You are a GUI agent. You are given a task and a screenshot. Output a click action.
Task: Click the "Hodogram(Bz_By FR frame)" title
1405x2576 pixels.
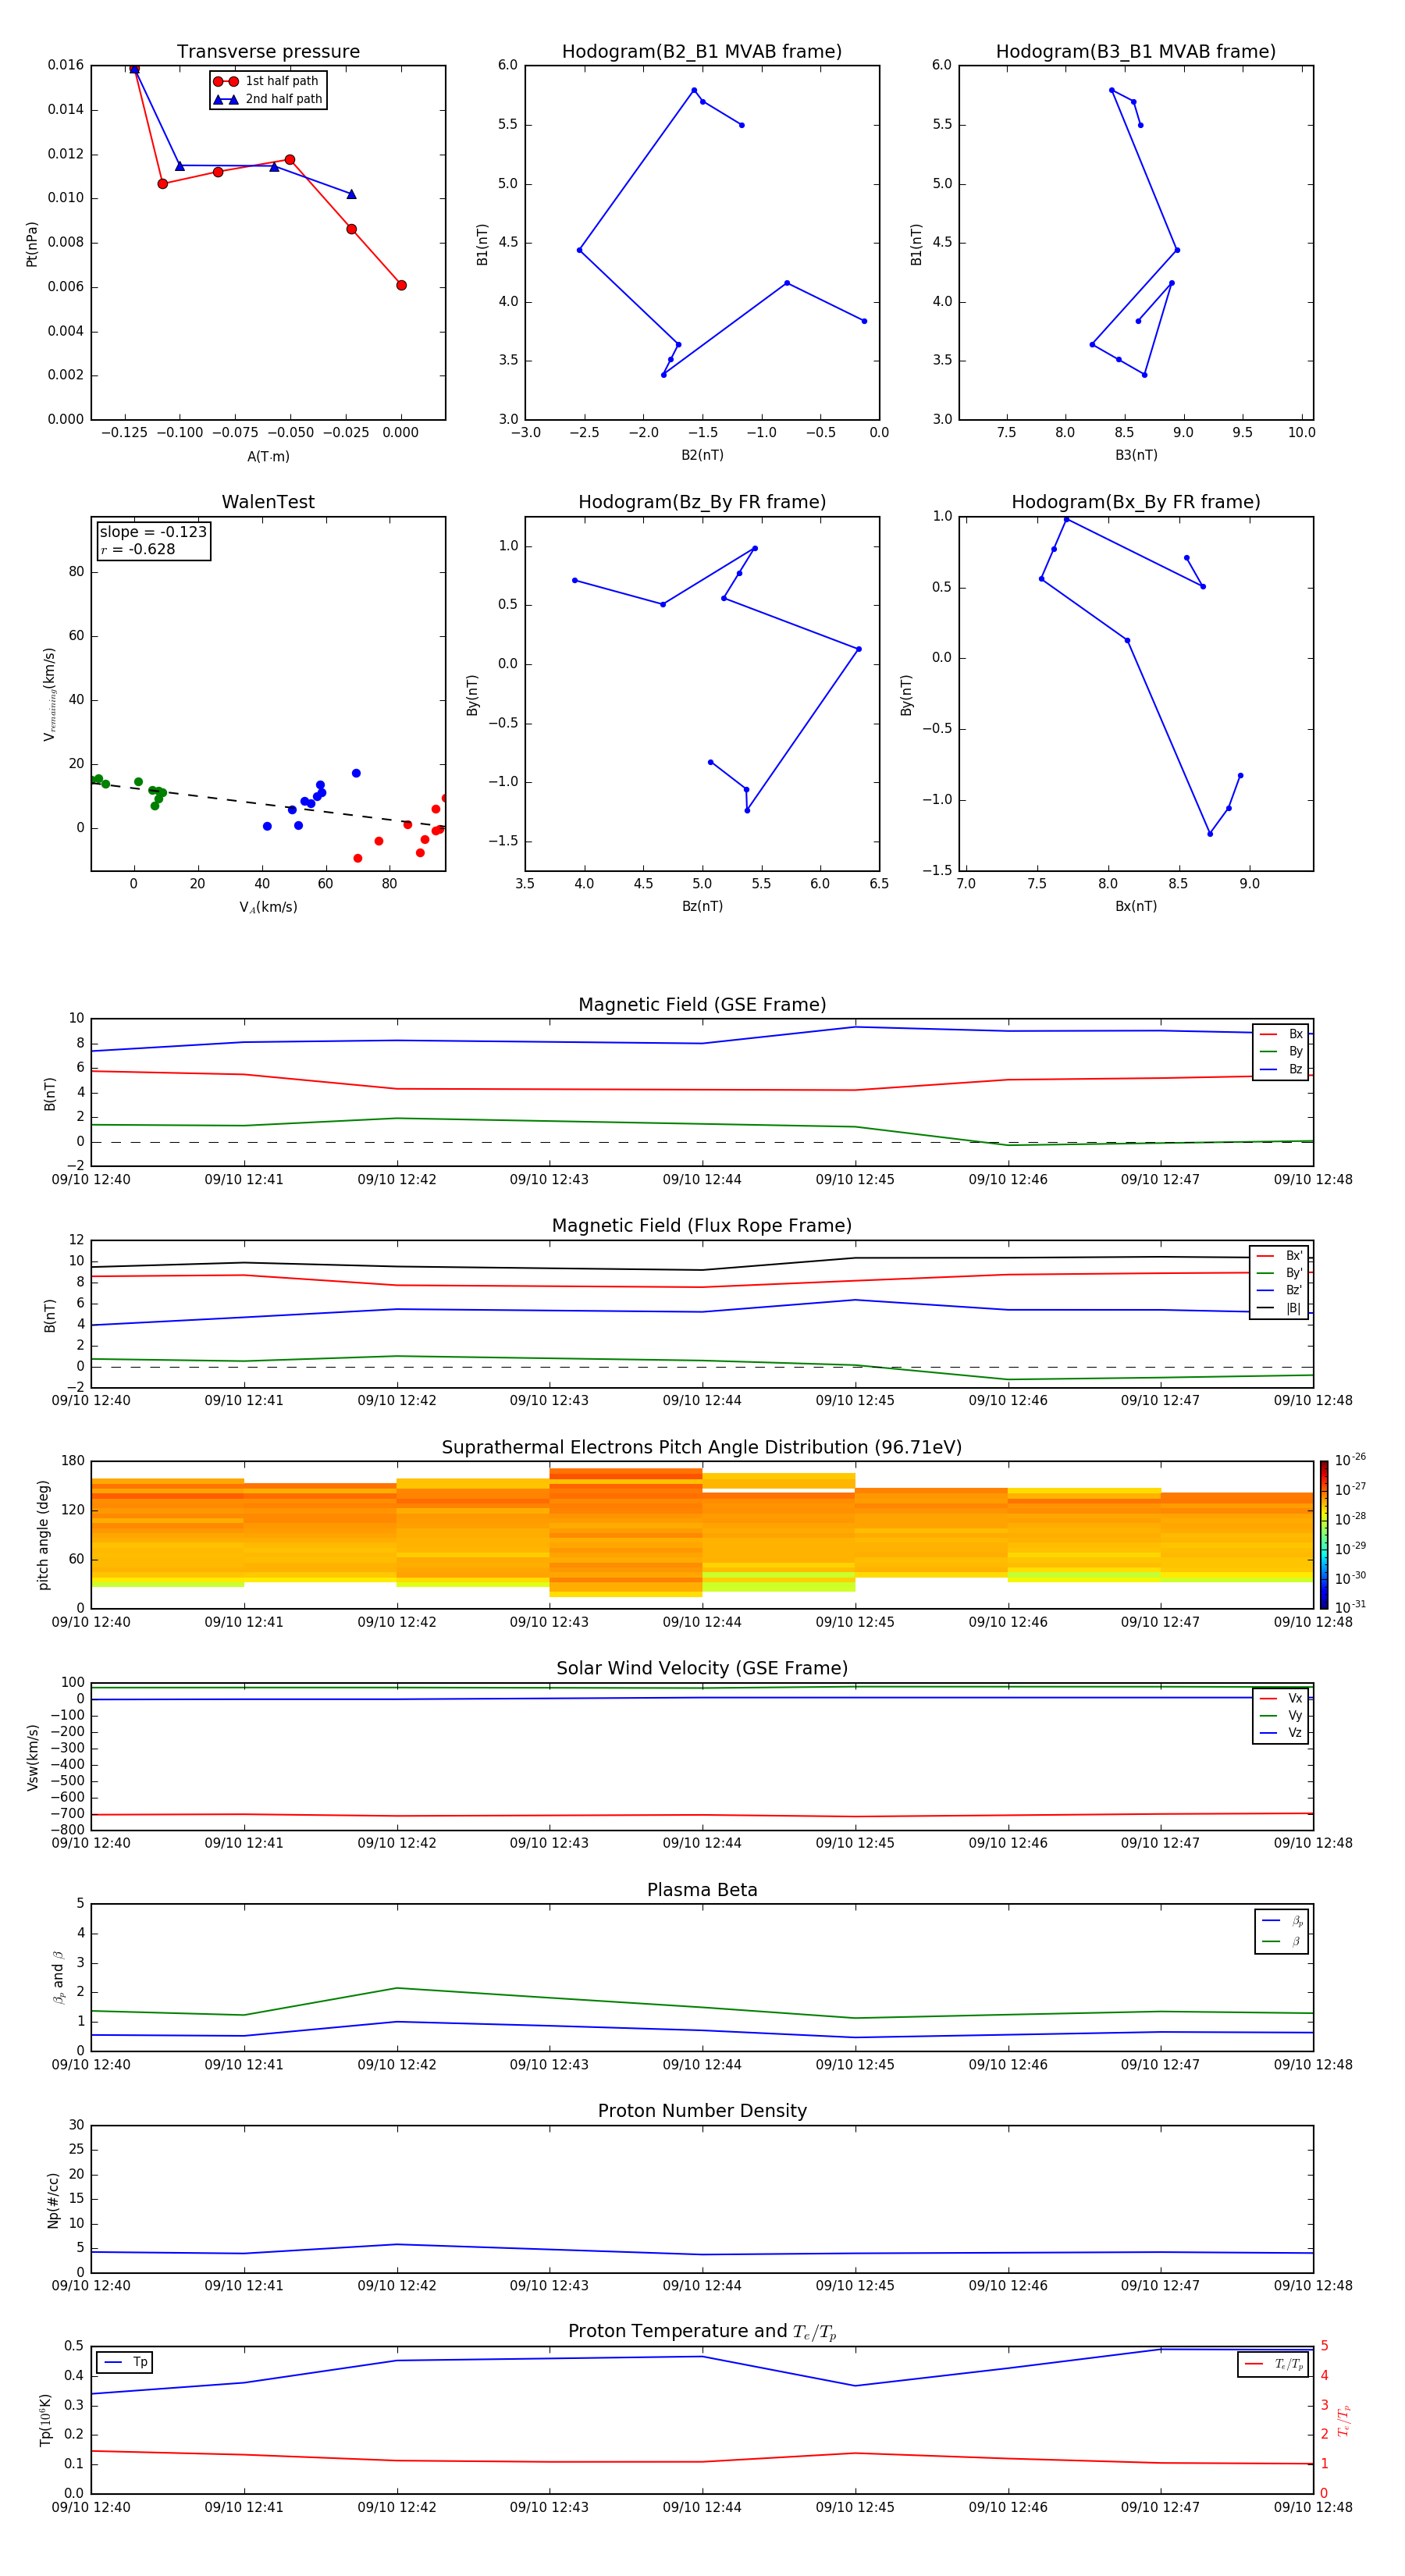tap(702, 502)
